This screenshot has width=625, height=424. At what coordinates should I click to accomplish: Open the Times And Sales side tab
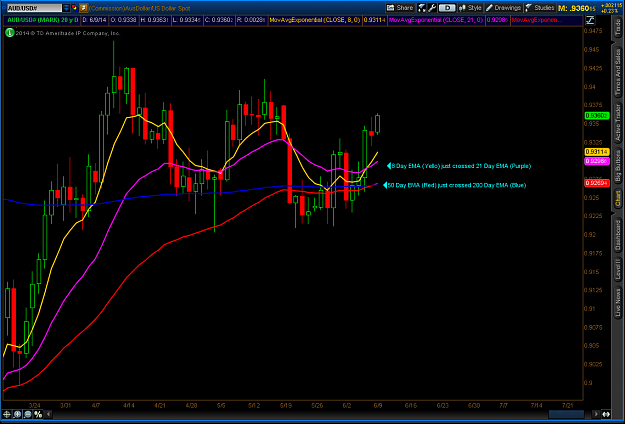[x=618, y=71]
